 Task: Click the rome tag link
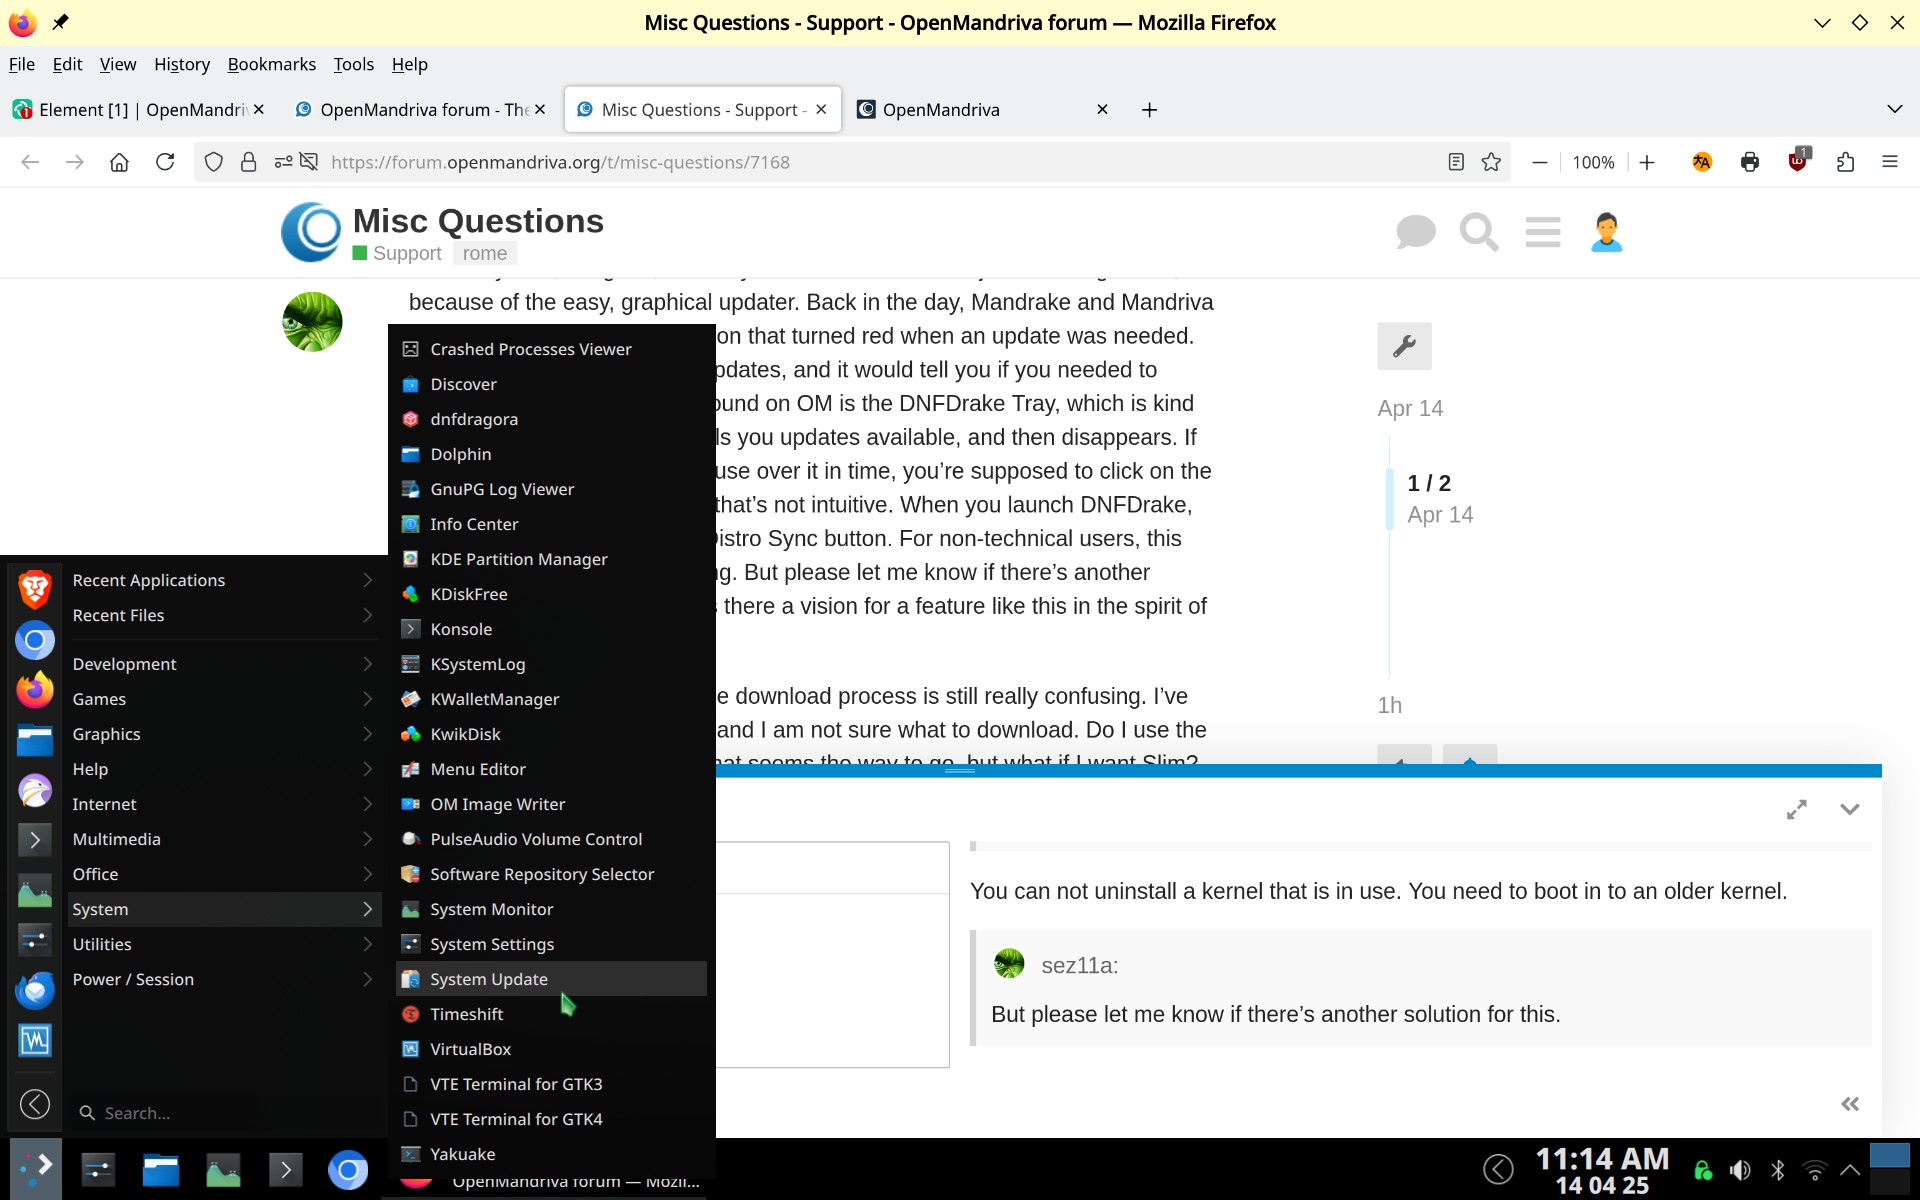(484, 253)
